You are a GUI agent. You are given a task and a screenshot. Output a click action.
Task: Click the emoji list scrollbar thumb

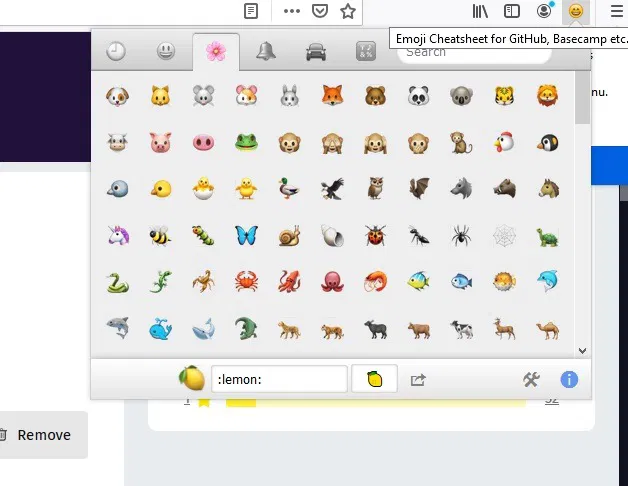click(x=582, y=98)
